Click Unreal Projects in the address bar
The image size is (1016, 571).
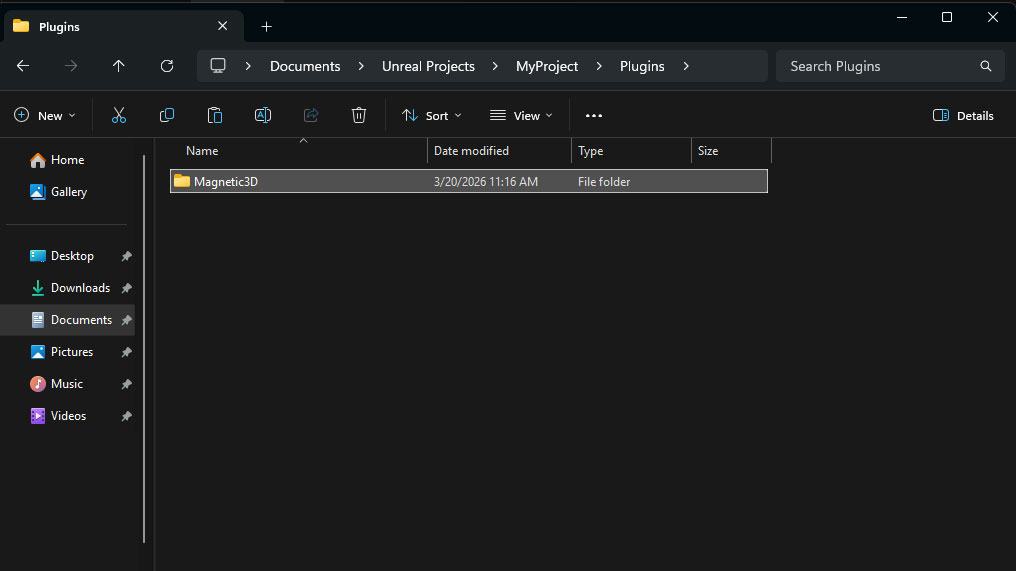click(428, 66)
